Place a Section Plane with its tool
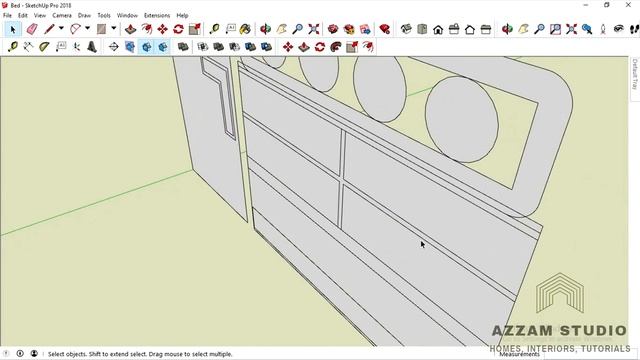This screenshot has height=360, width=640. click(113, 47)
